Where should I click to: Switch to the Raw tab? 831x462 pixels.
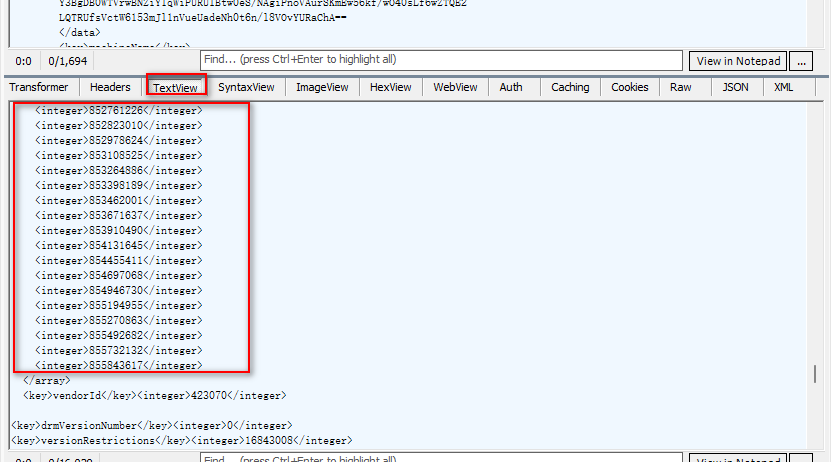[680, 87]
